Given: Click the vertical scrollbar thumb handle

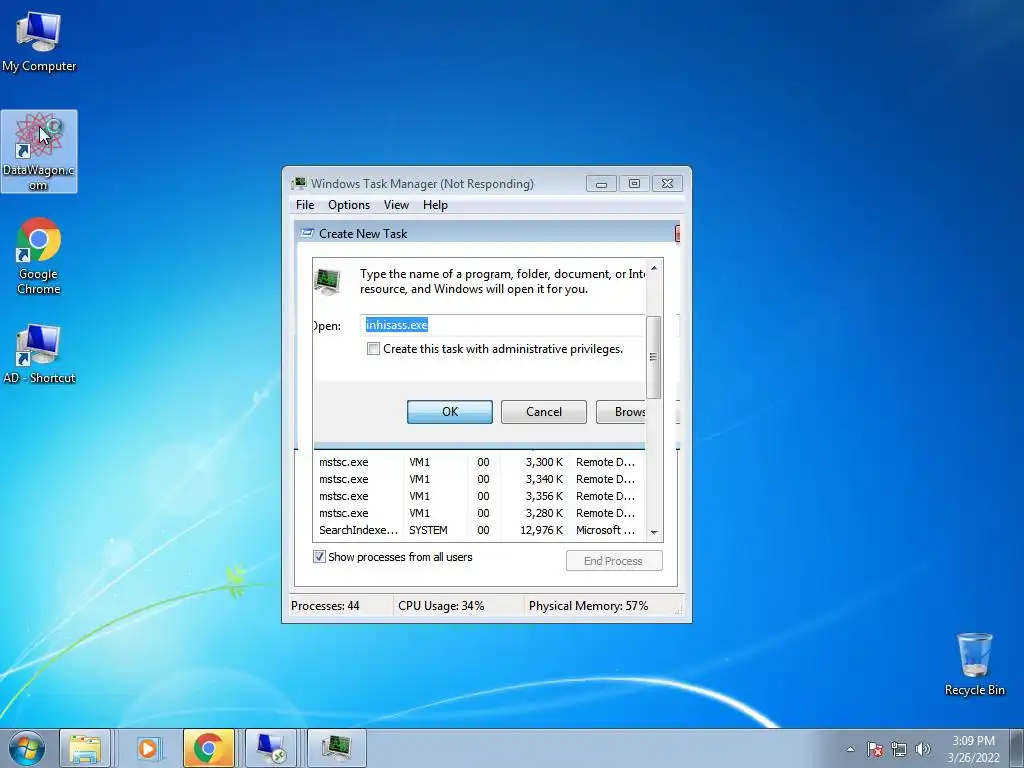Looking at the screenshot, I should (x=653, y=357).
